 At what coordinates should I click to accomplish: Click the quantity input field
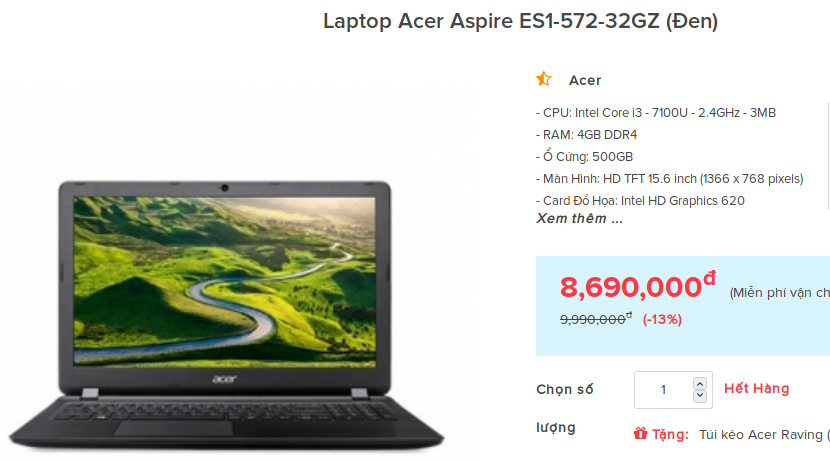click(x=673, y=390)
